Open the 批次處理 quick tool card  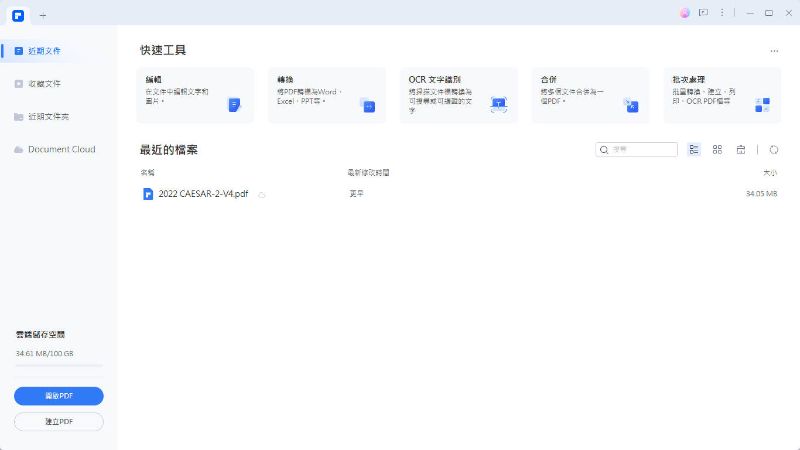click(x=722, y=95)
